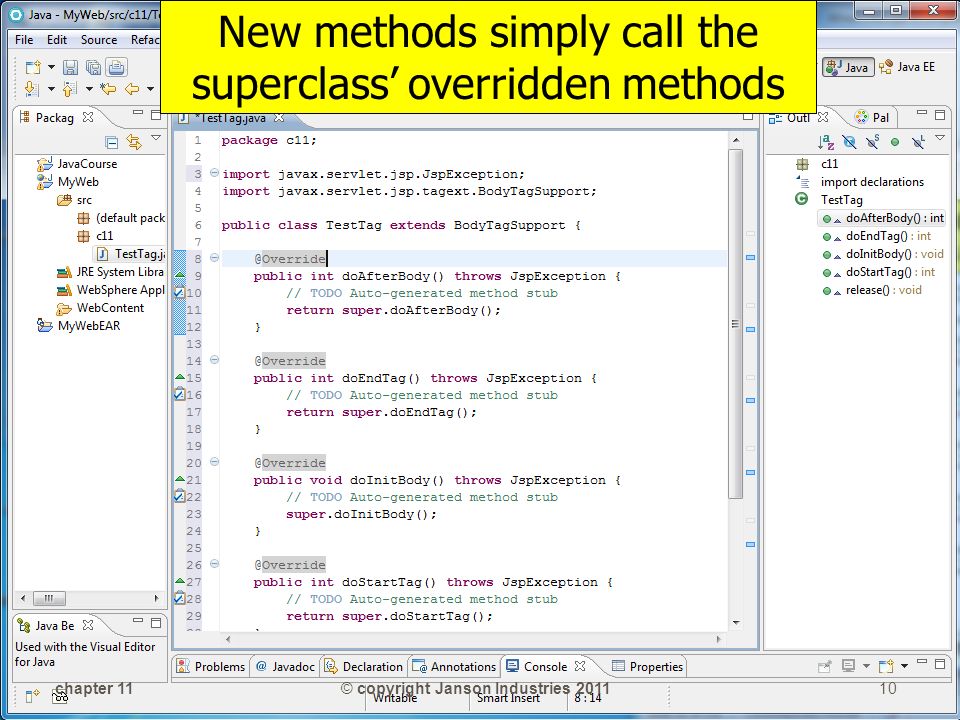Click Package Explorer horizontal scrollbar thumb

[49, 598]
